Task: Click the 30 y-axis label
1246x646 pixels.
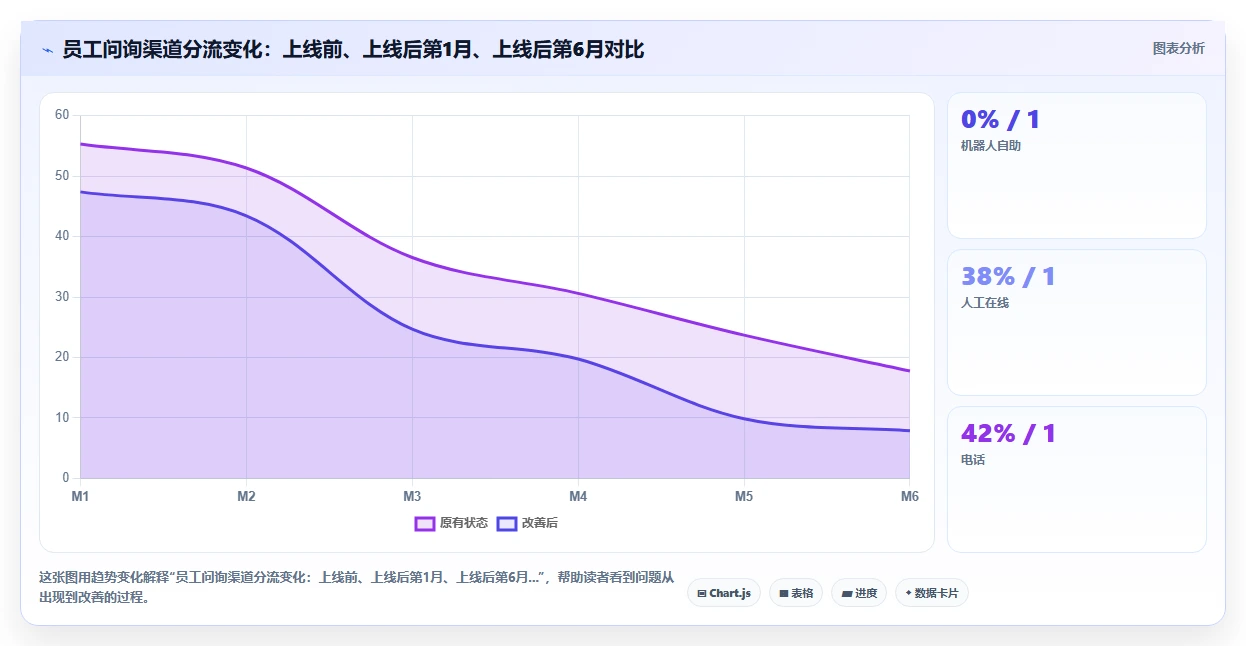Action: tap(62, 297)
